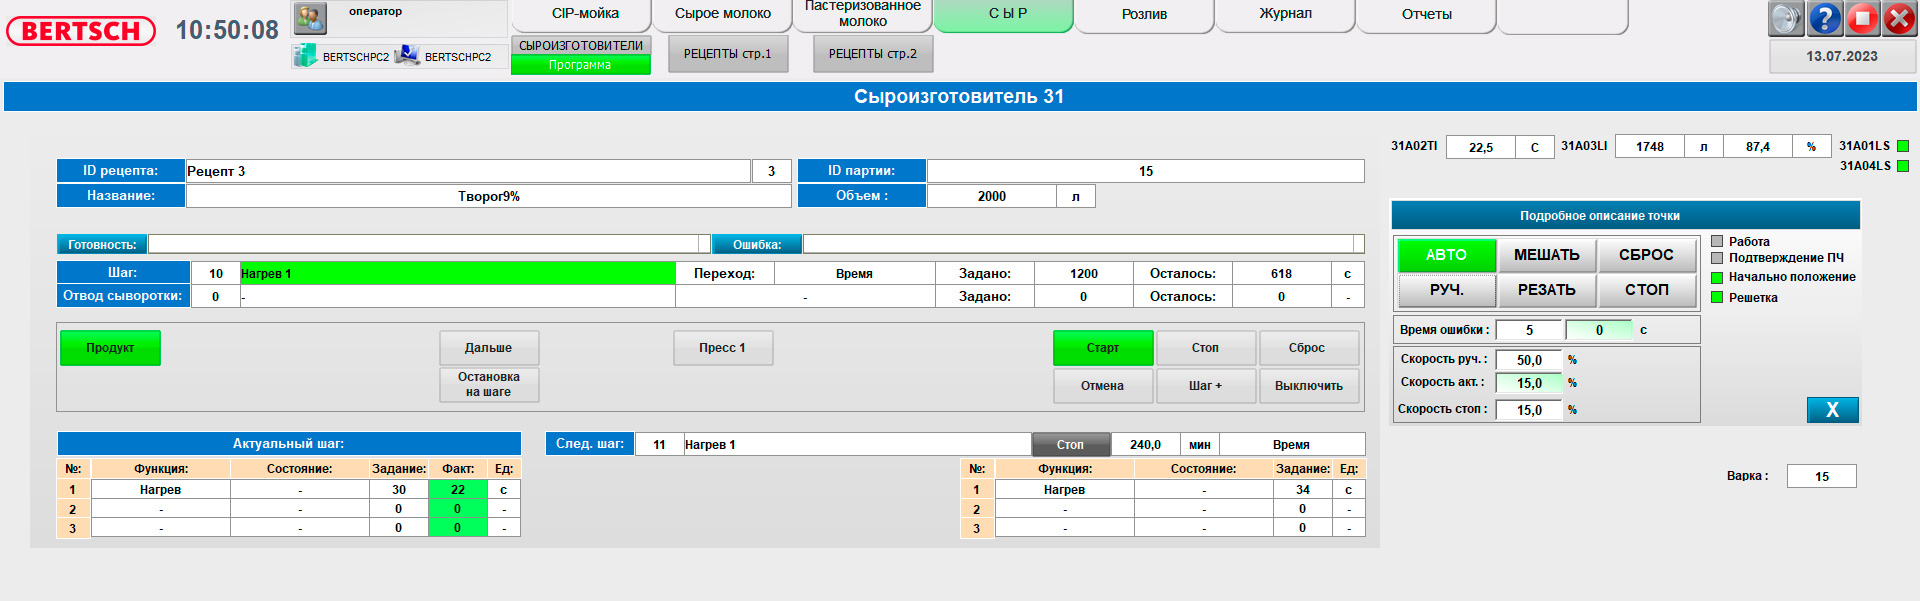Click the Сброс button in program controls

coord(1309,348)
